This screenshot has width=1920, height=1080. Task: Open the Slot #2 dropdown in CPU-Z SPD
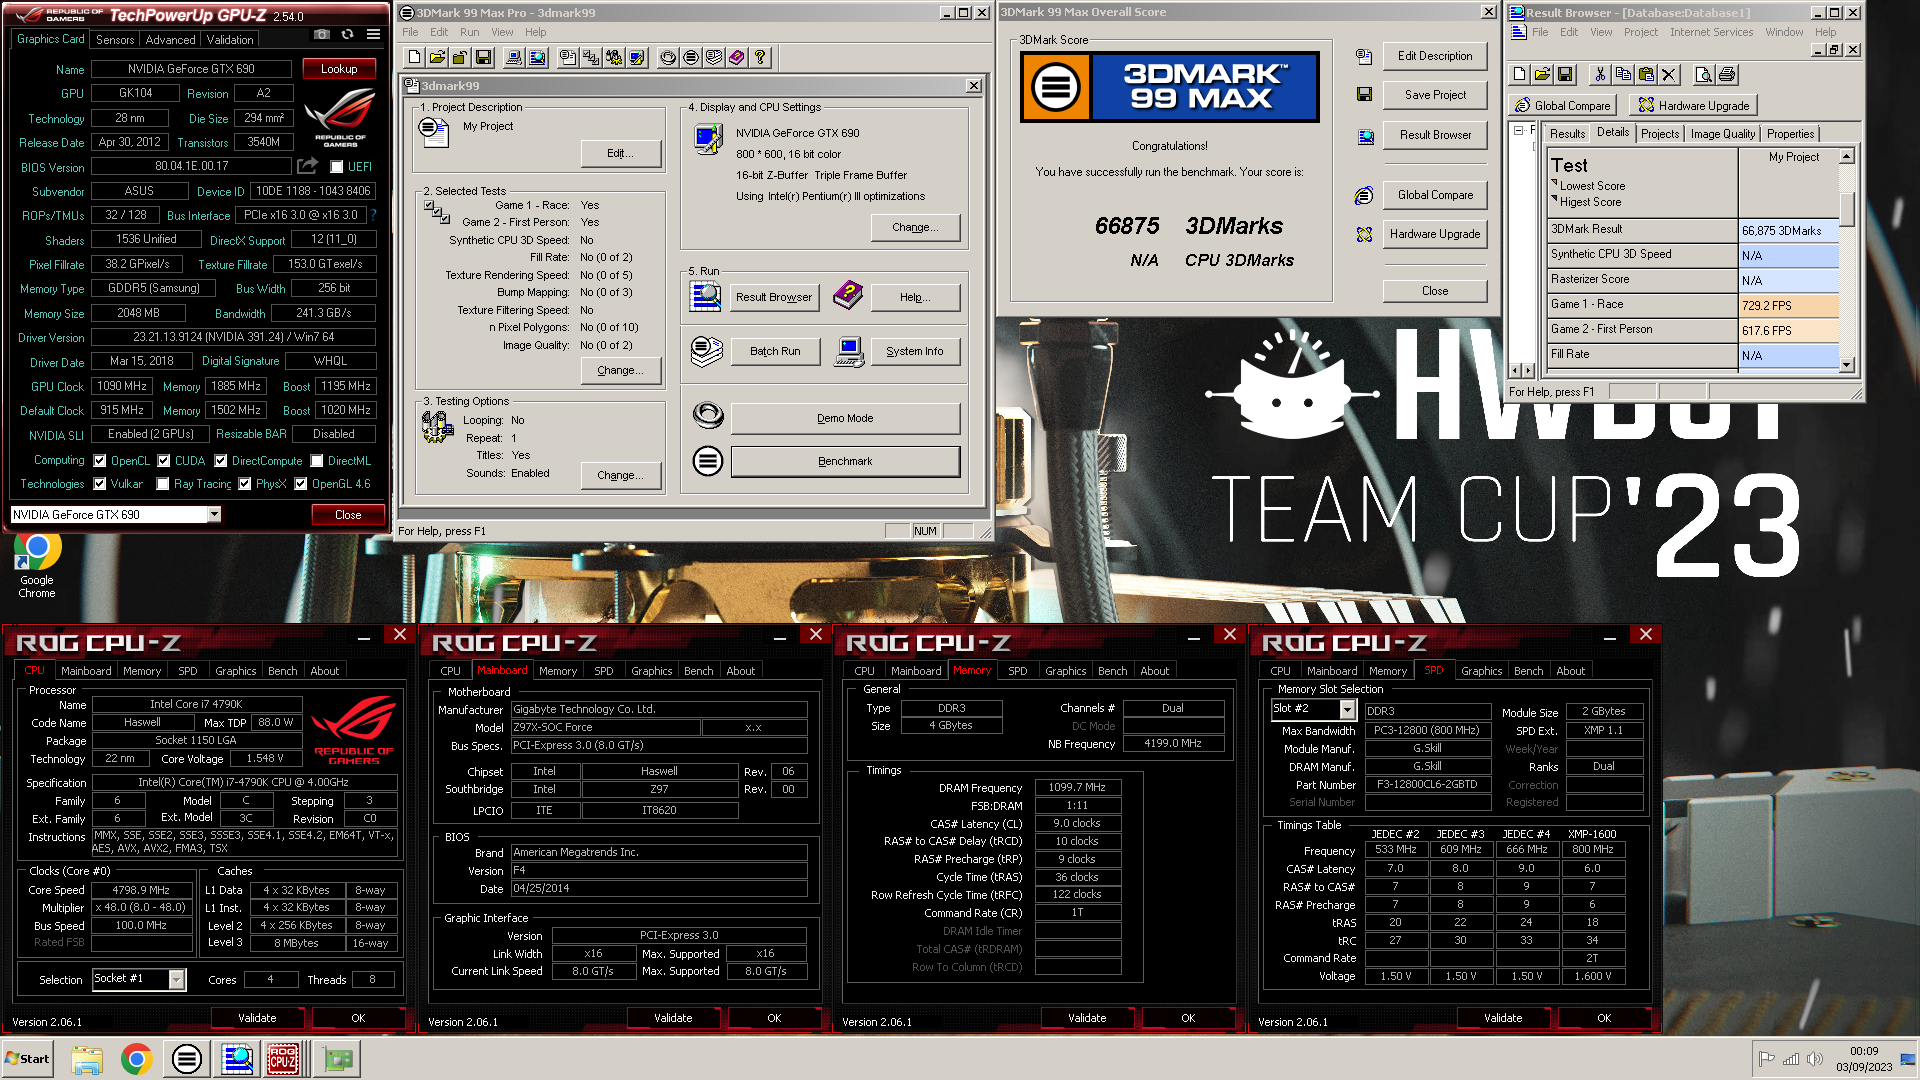tap(1347, 709)
